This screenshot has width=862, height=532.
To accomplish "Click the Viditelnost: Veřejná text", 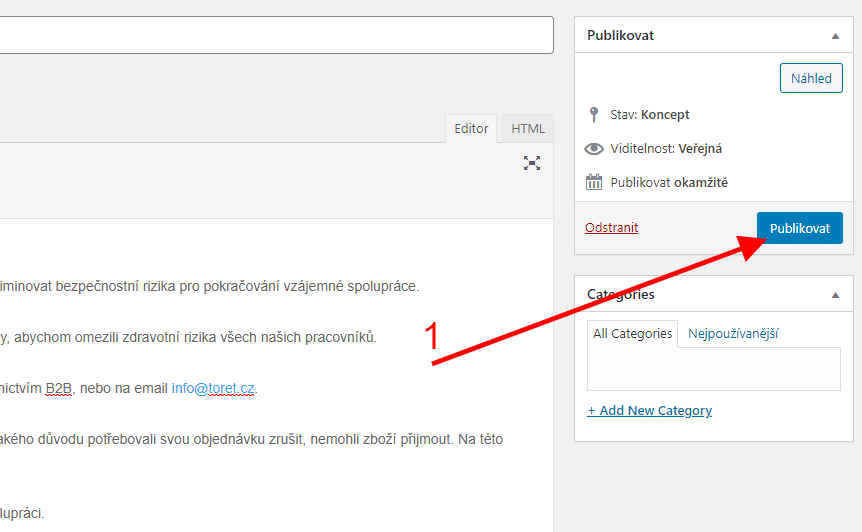I will (666, 148).
